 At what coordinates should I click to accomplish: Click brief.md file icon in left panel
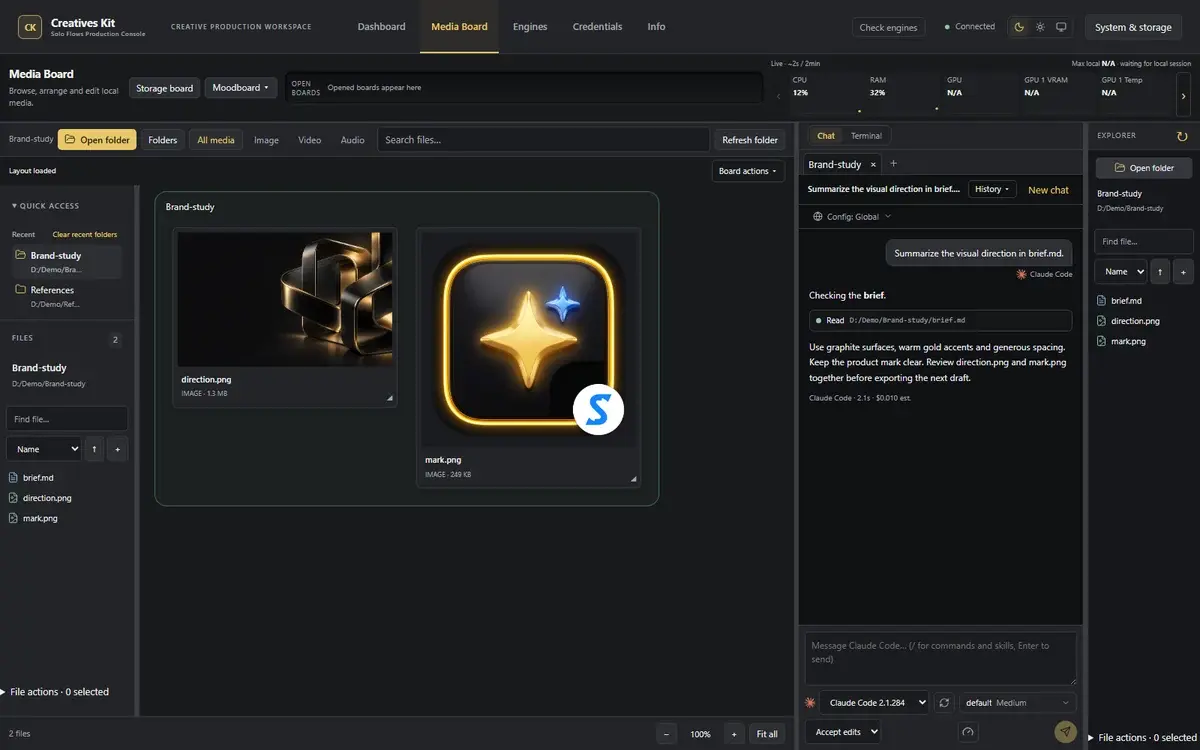click(x=13, y=478)
